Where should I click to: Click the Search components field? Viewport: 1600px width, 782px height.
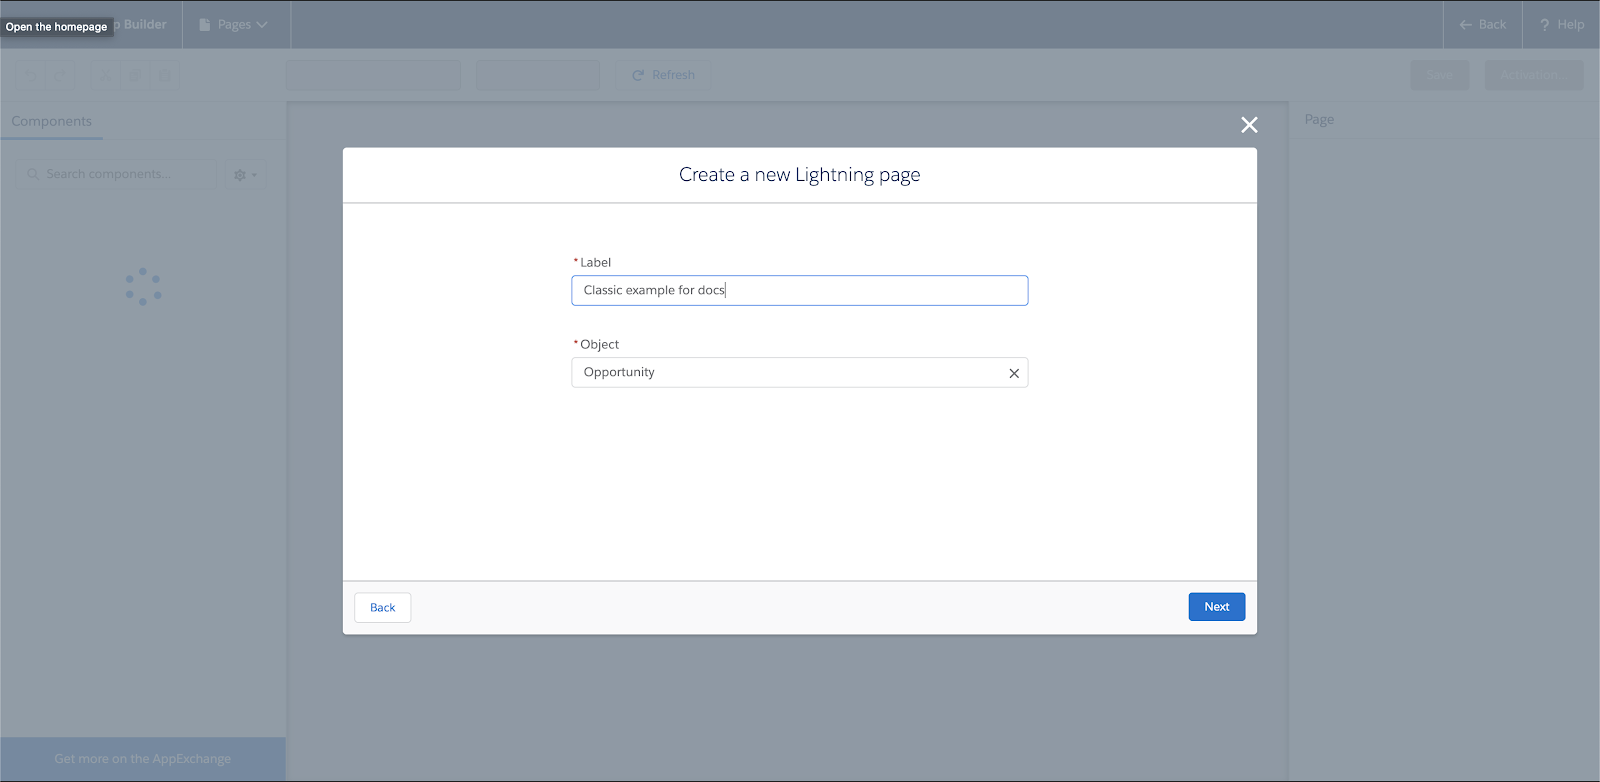click(116, 174)
